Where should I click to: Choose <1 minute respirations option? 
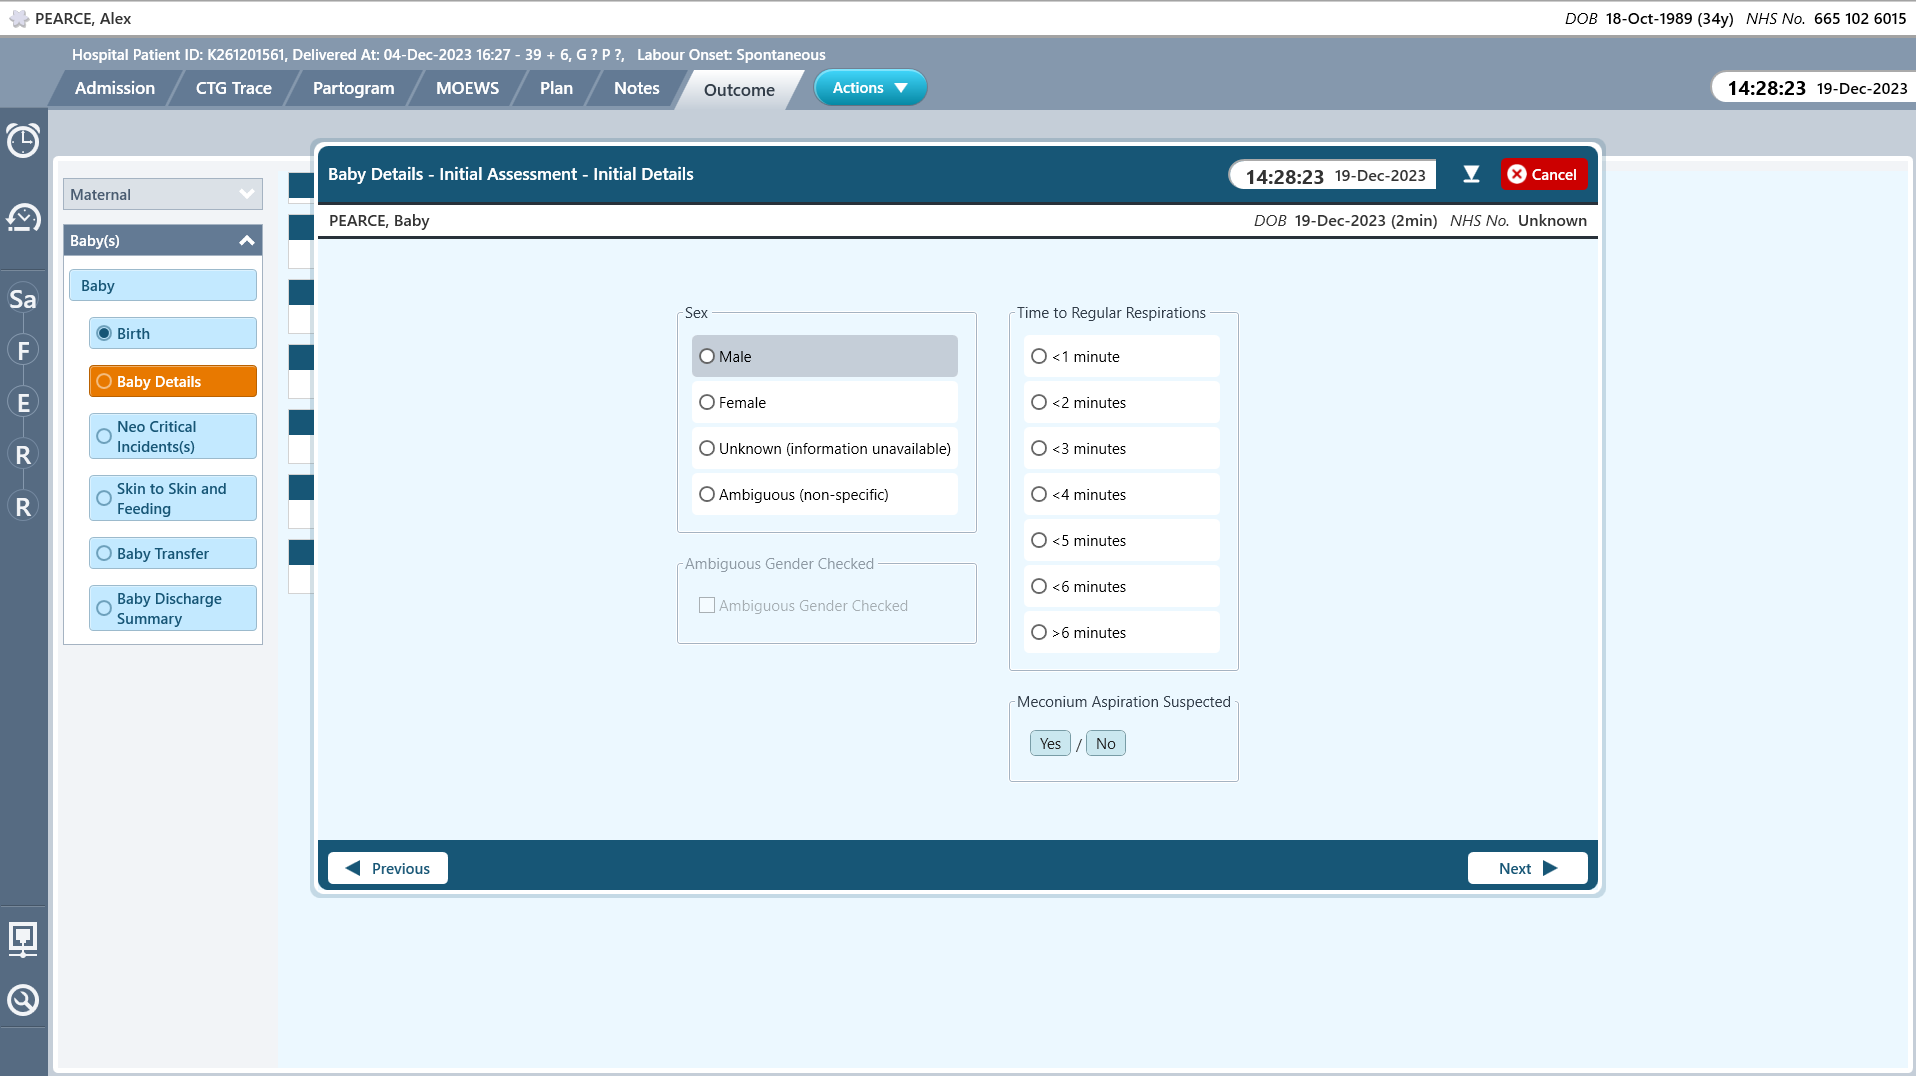(x=1121, y=356)
